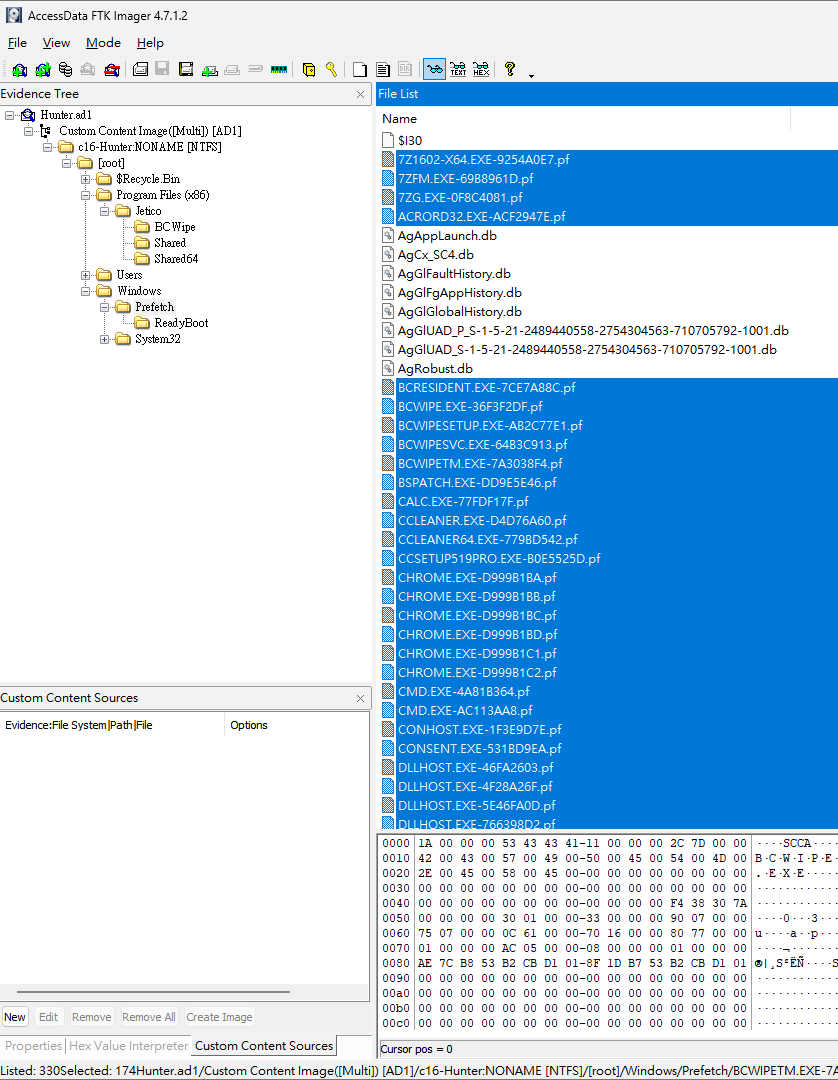Toggle automatic file type view (glasses)

click(434, 70)
